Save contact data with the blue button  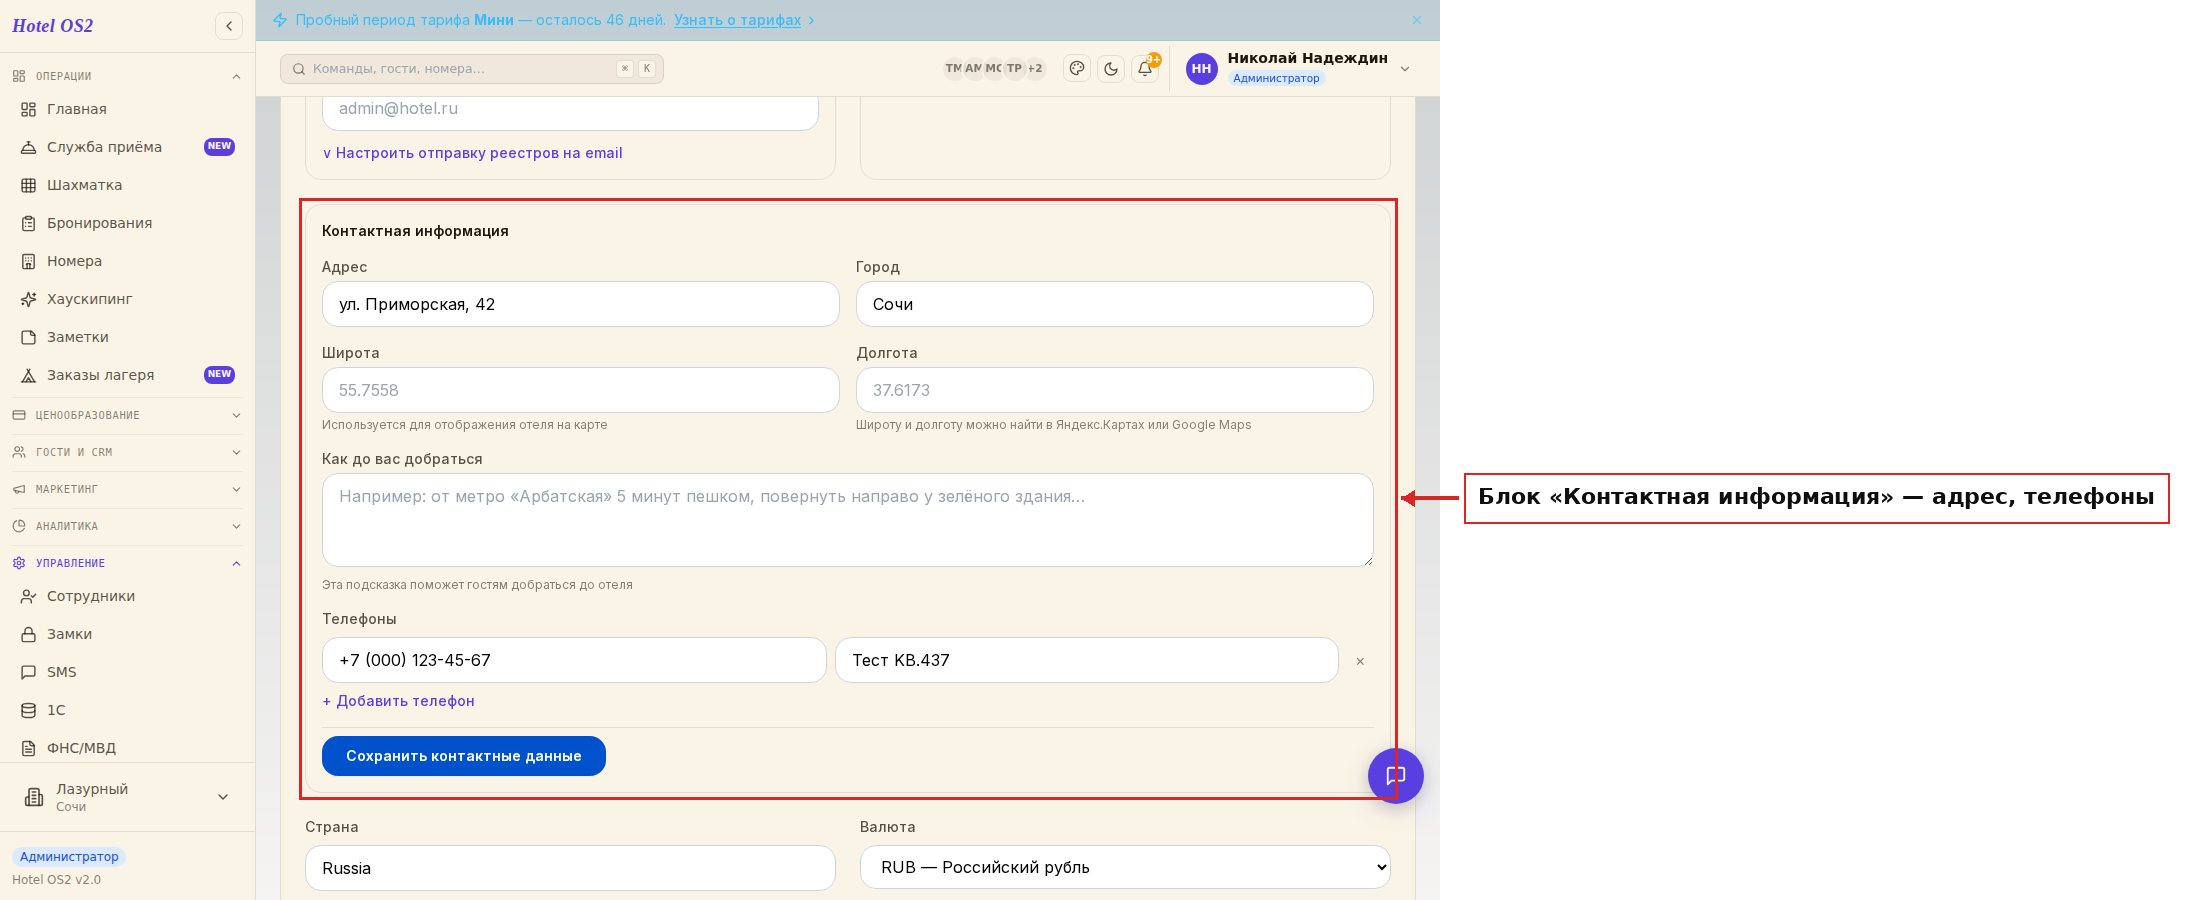pos(464,756)
